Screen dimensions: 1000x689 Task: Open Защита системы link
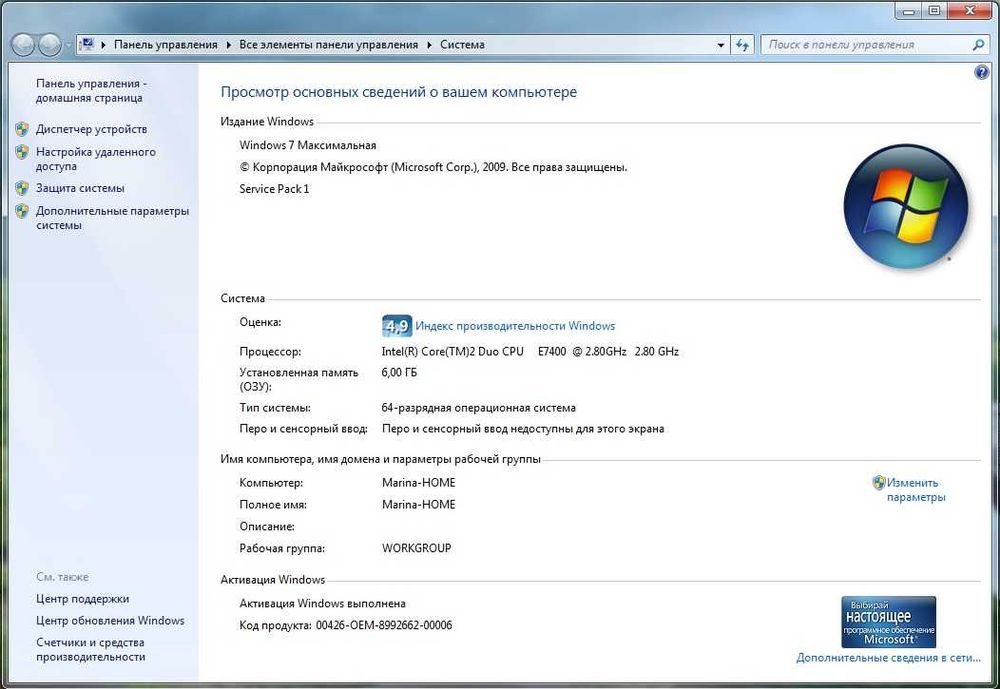click(x=80, y=188)
